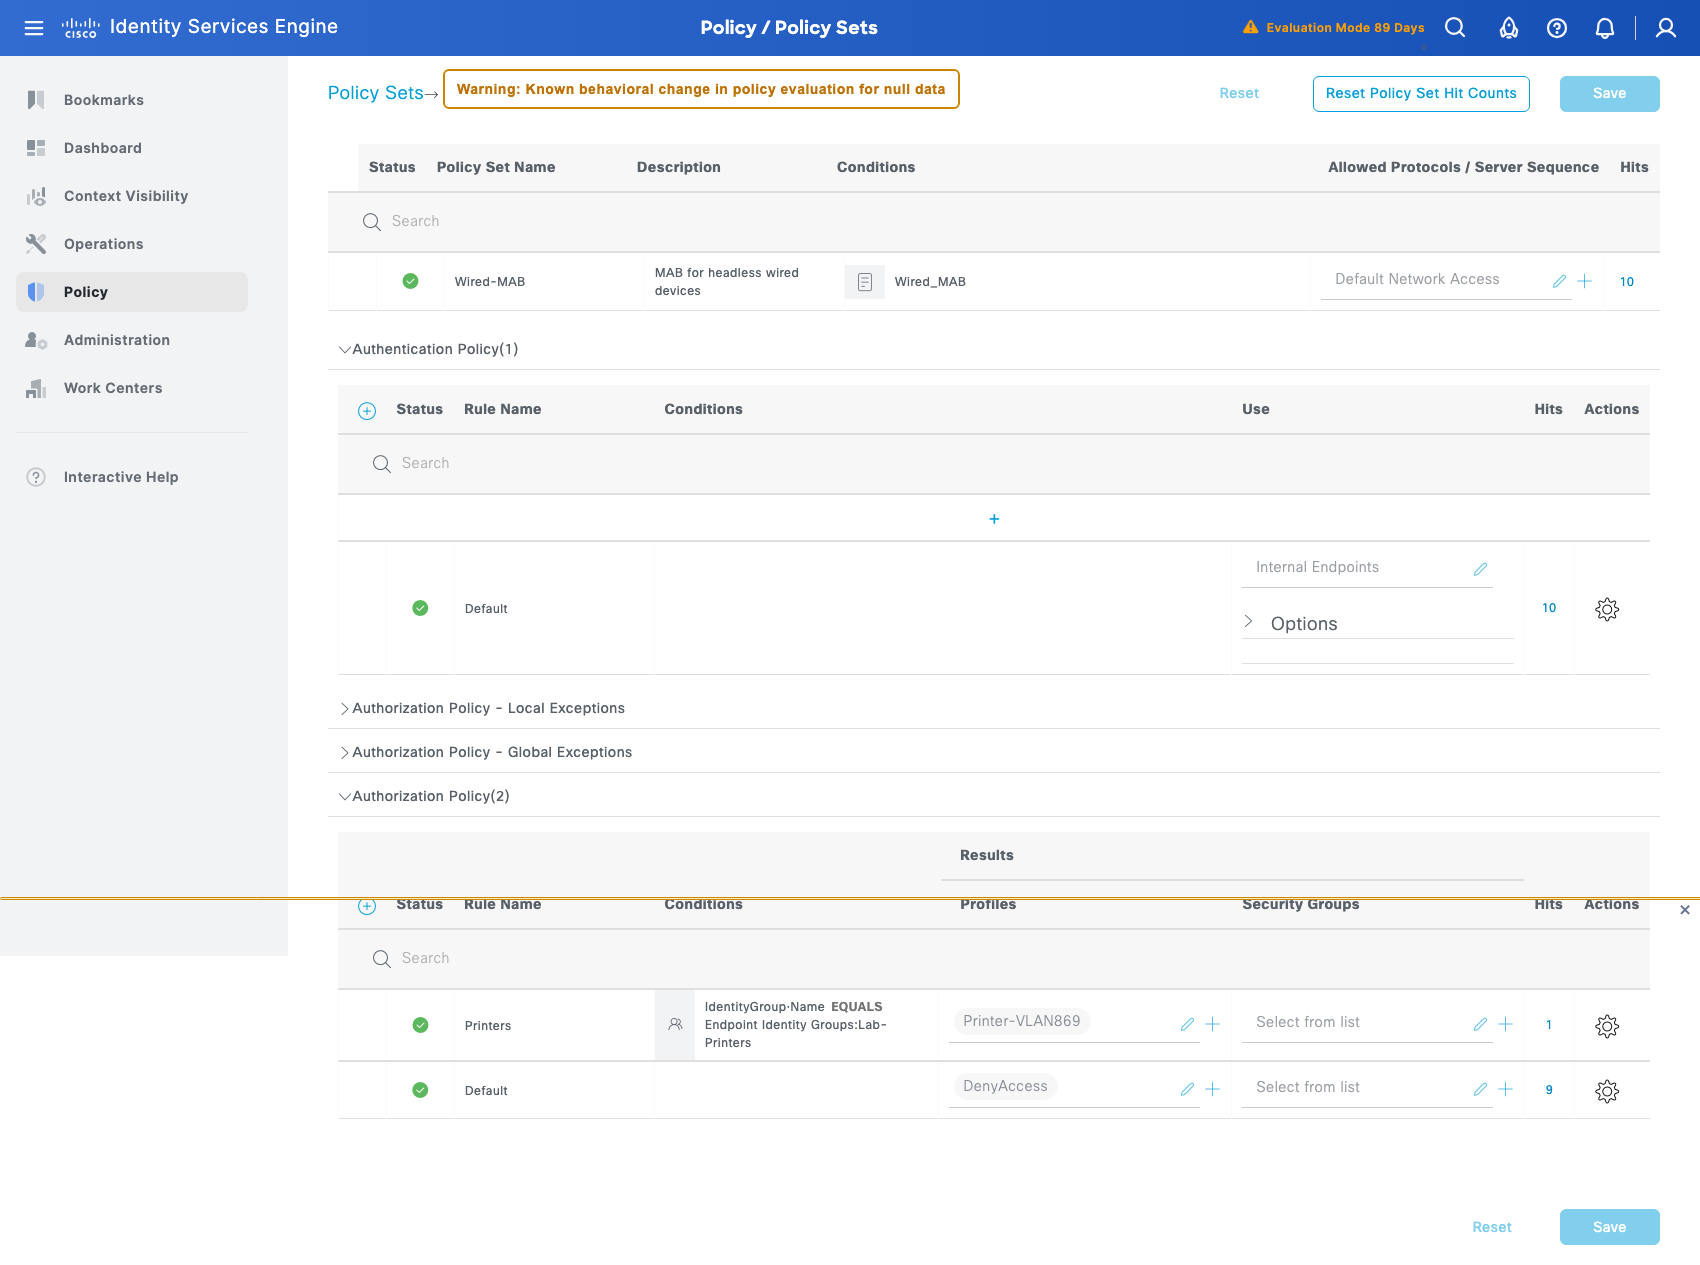Open the gear actions for the Printers rule
The width and height of the screenshot is (1700, 1265).
[x=1607, y=1026]
